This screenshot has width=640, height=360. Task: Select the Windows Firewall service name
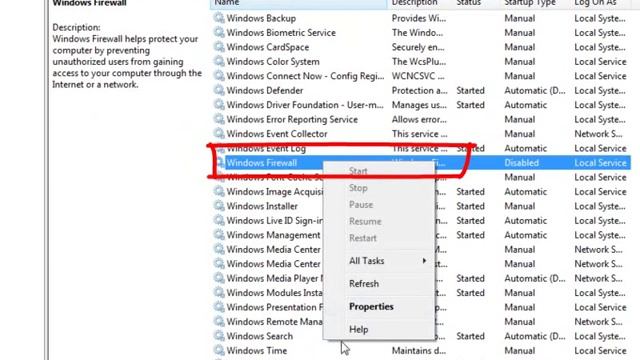[262, 163]
